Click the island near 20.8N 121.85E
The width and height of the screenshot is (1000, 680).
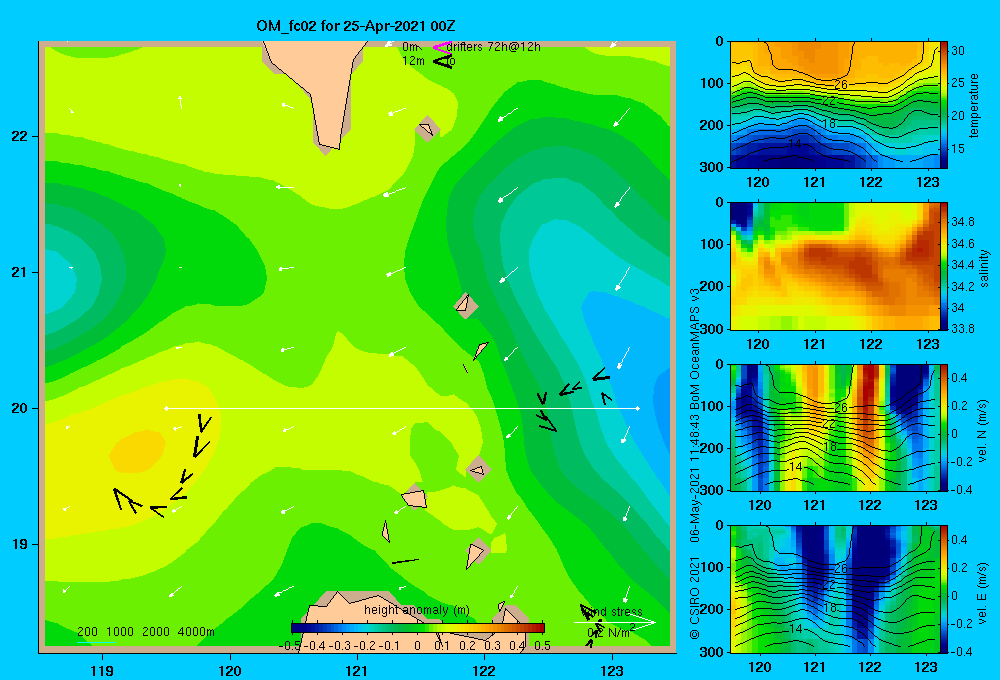[x=466, y=306]
